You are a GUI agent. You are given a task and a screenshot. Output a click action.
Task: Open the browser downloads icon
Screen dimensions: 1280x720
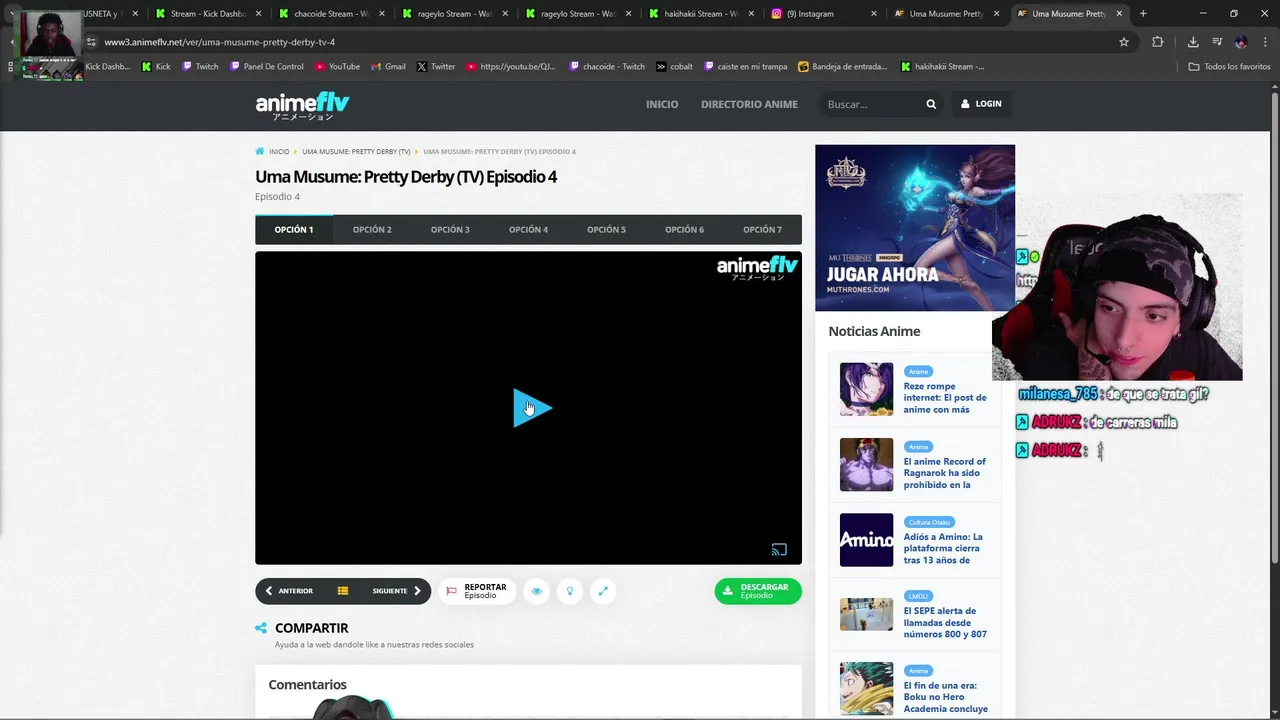click(x=1193, y=42)
